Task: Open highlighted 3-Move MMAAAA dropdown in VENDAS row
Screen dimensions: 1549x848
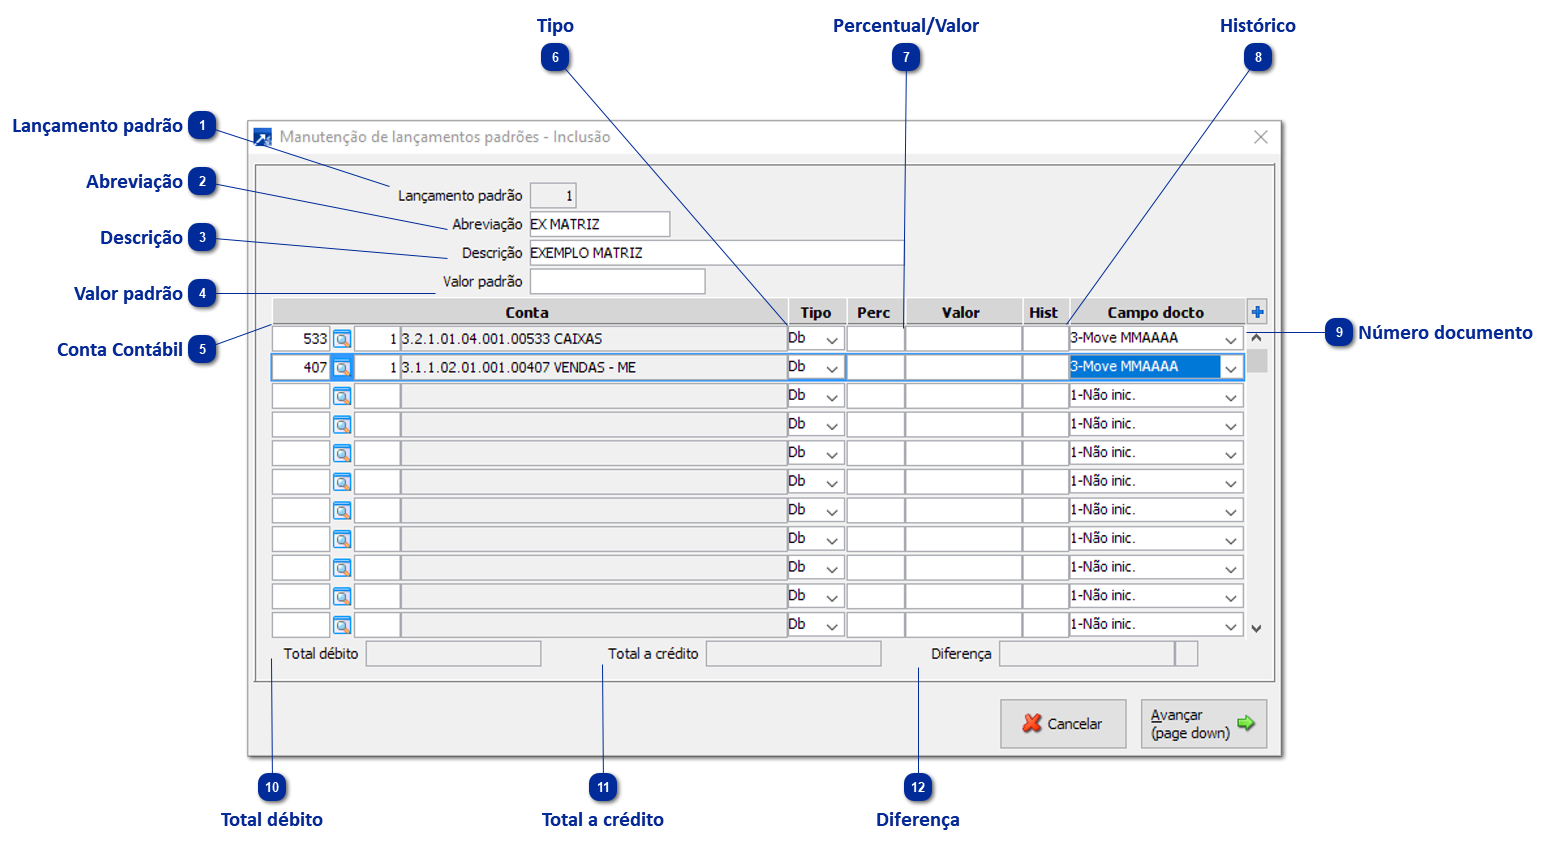Action: (1231, 368)
